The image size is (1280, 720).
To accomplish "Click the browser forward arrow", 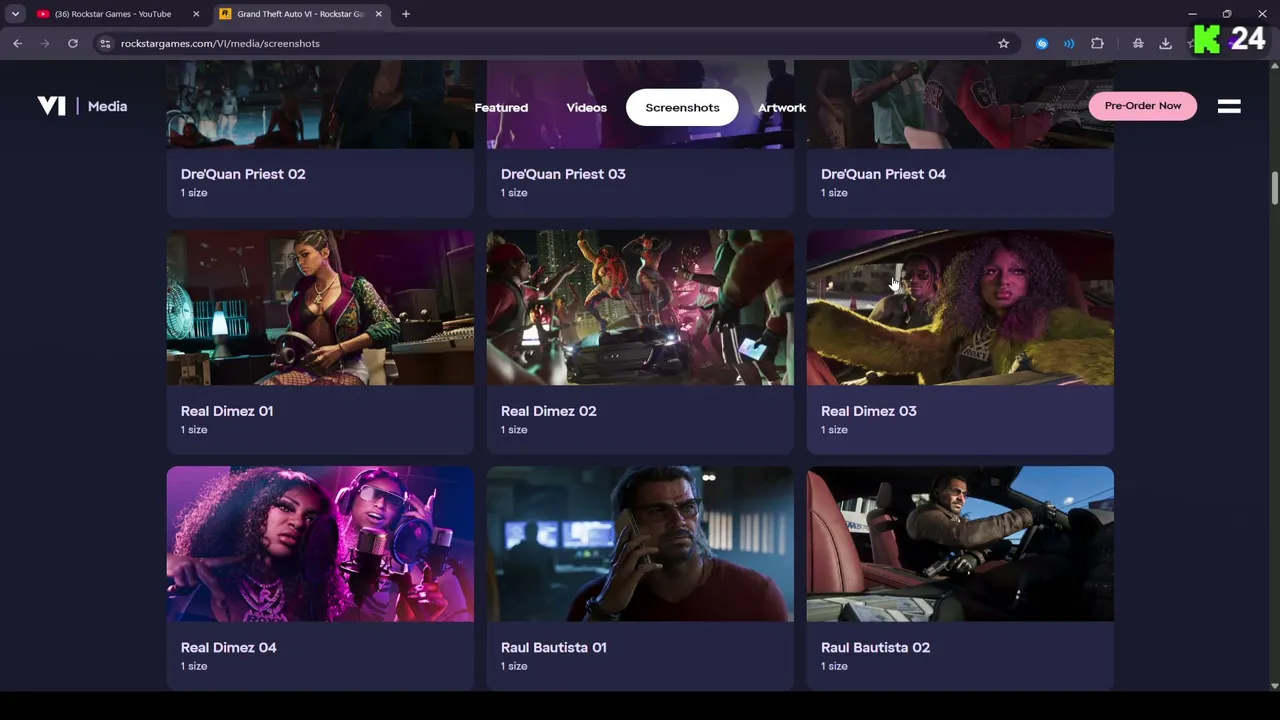I will pos(45,43).
